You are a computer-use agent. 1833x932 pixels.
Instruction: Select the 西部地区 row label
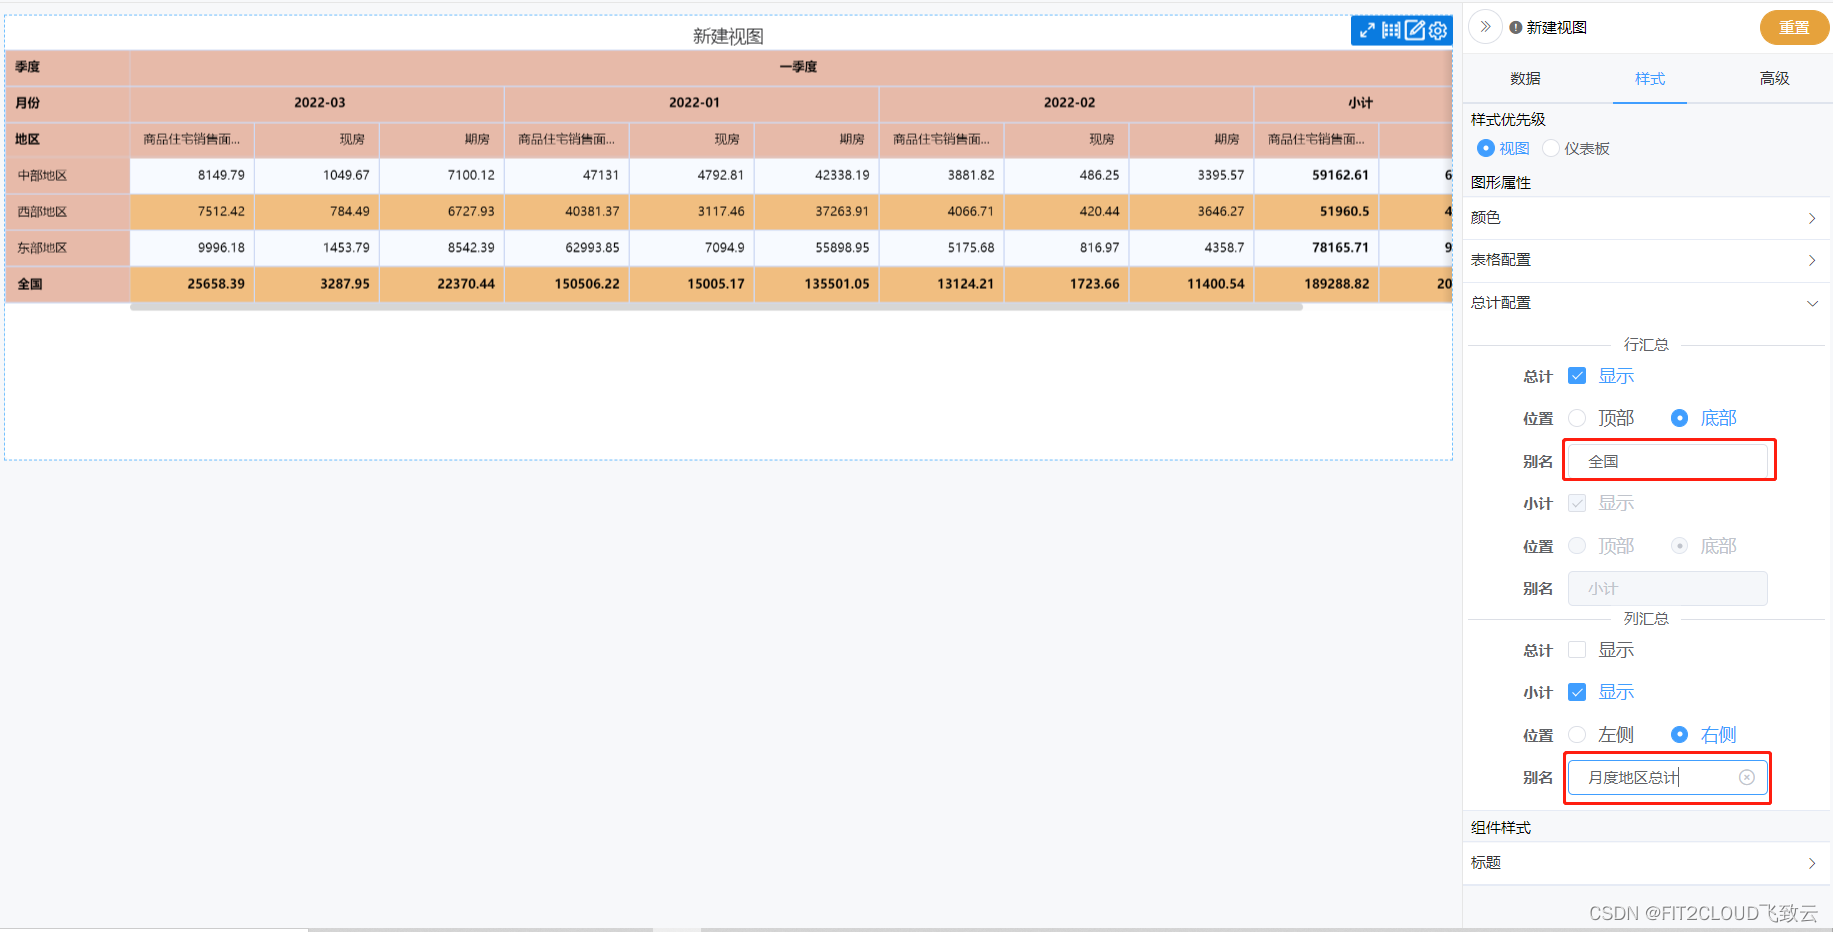tap(67, 211)
